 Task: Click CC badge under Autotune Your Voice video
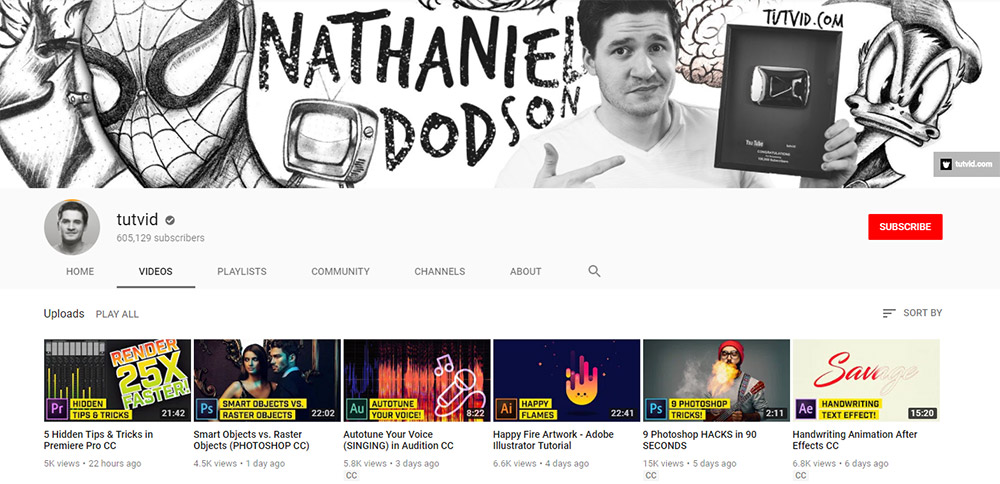pos(351,476)
